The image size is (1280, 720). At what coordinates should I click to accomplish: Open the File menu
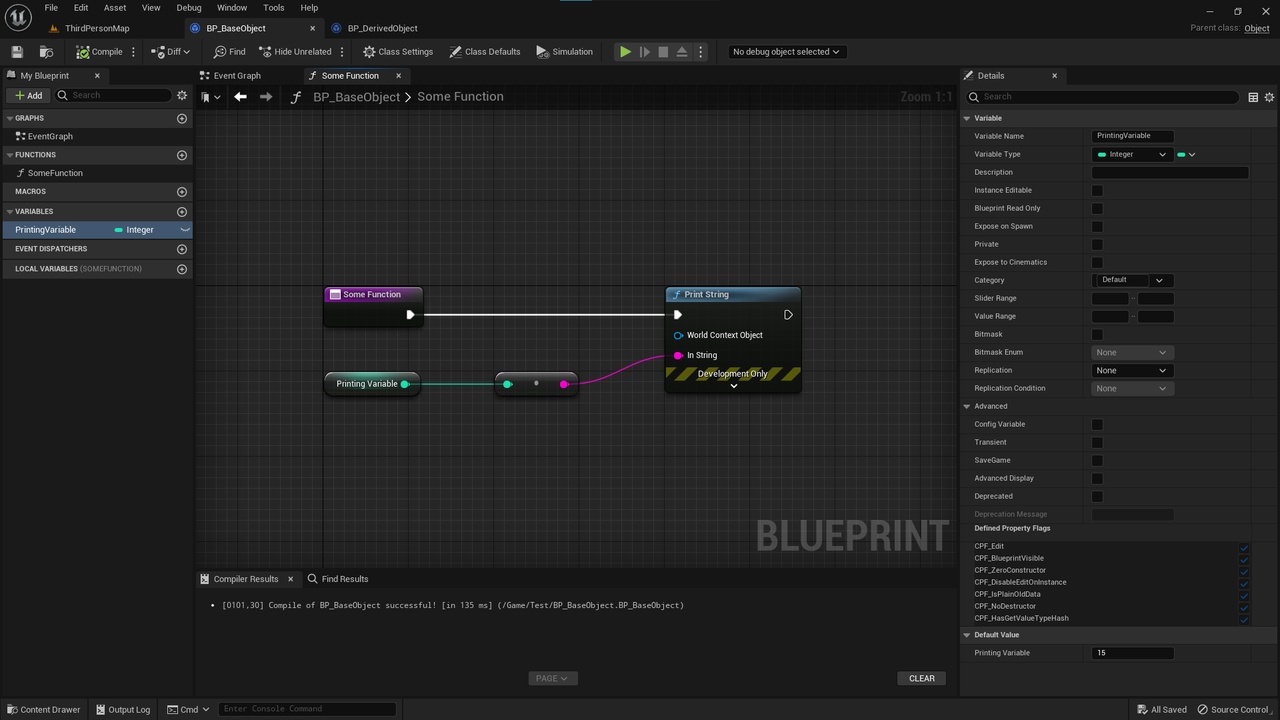(x=51, y=8)
